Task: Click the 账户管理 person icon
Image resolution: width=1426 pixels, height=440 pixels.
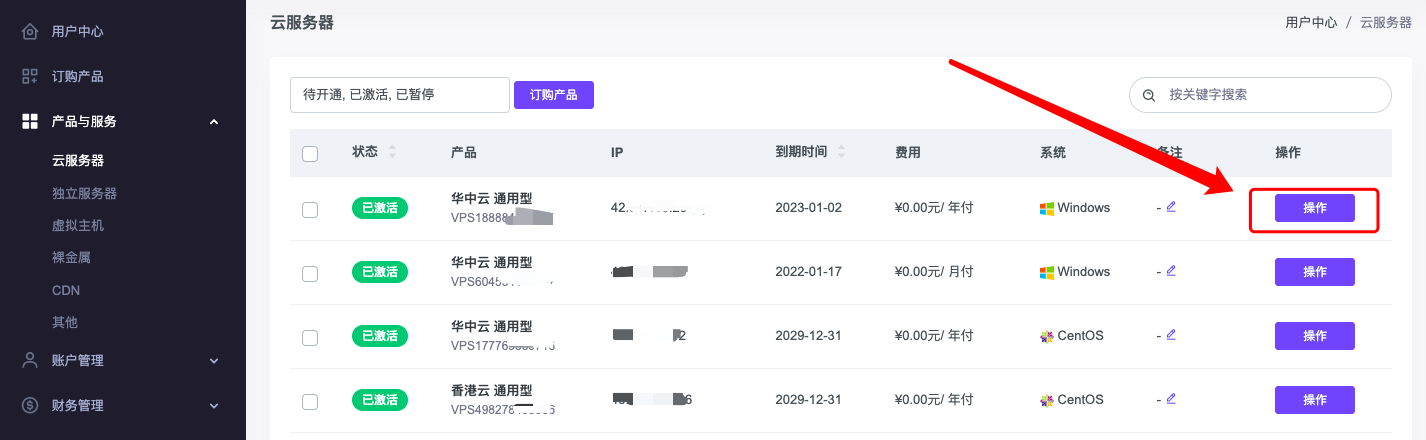Action: point(30,361)
